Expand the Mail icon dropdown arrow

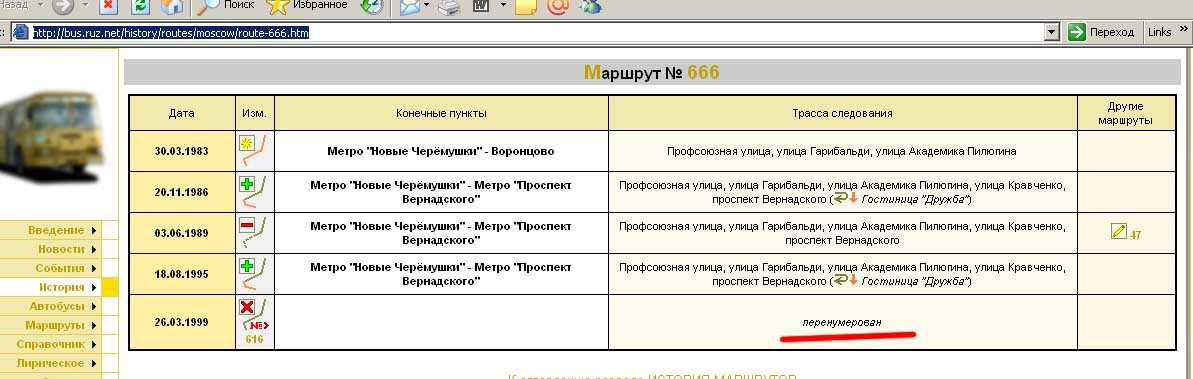pyautogui.click(x=427, y=6)
